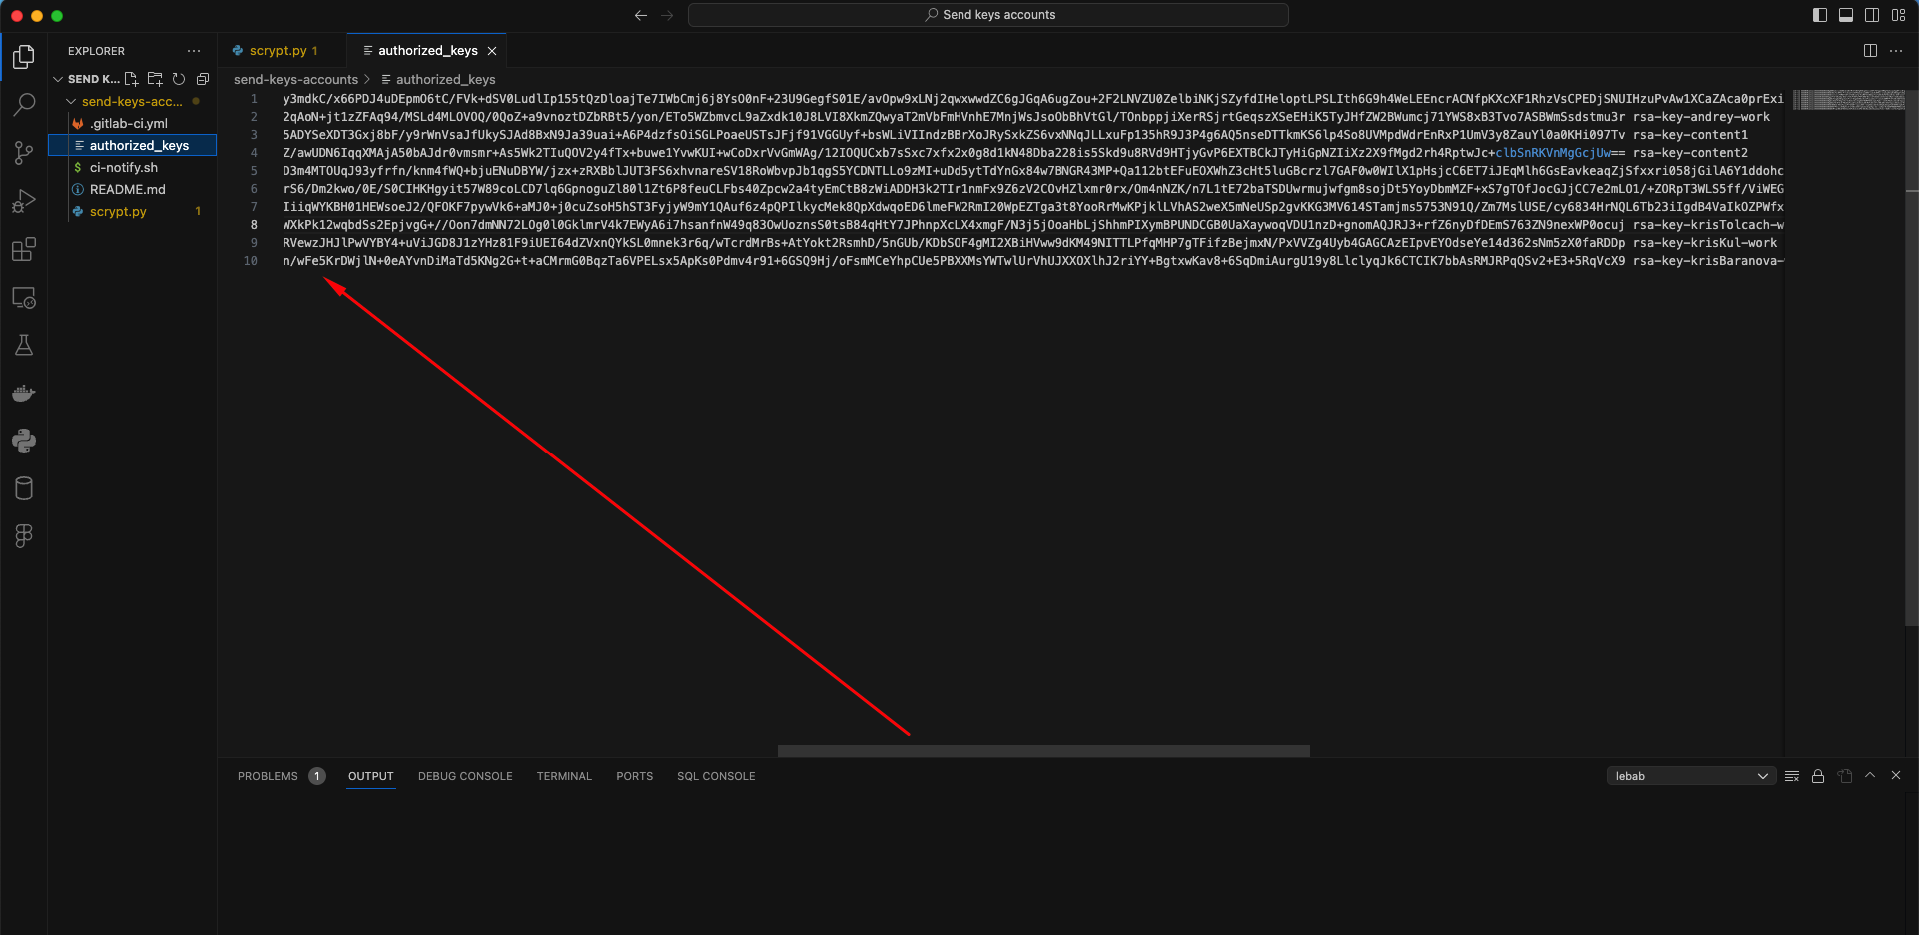Image resolution: width=1919 pixels, height=935 pixels.
Task: Open the Database view in activity bar
Action: (x=24, y=488)
